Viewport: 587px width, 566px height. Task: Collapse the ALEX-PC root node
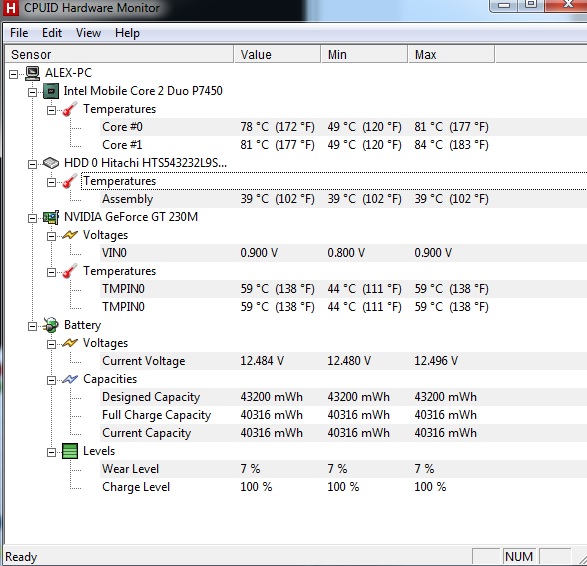pos(13,74)
